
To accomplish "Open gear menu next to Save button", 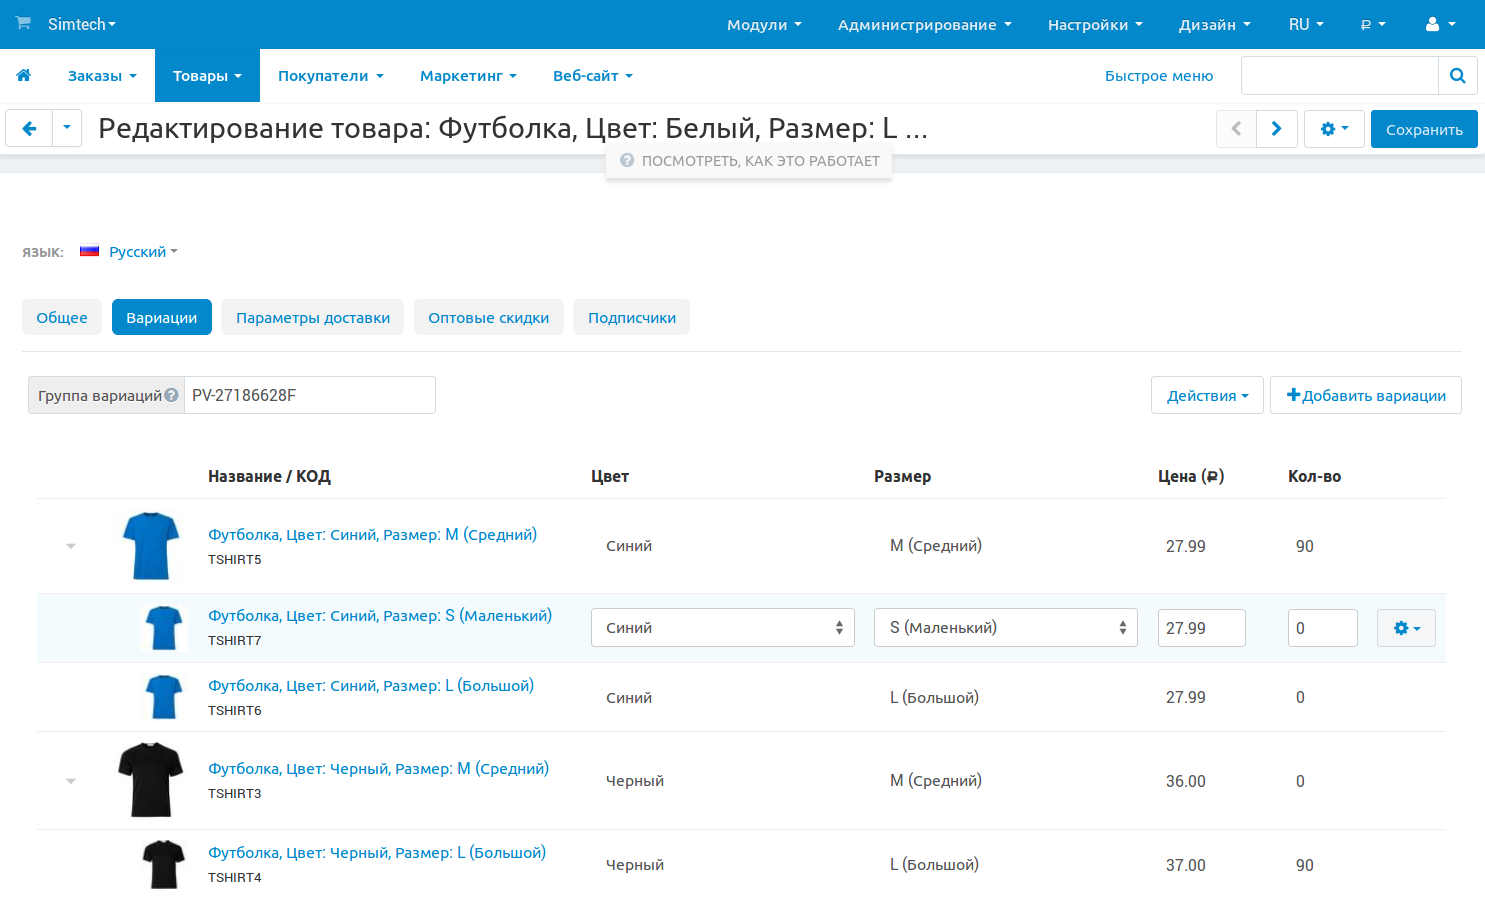I will pyautogui.click(x=1334, y=129).
